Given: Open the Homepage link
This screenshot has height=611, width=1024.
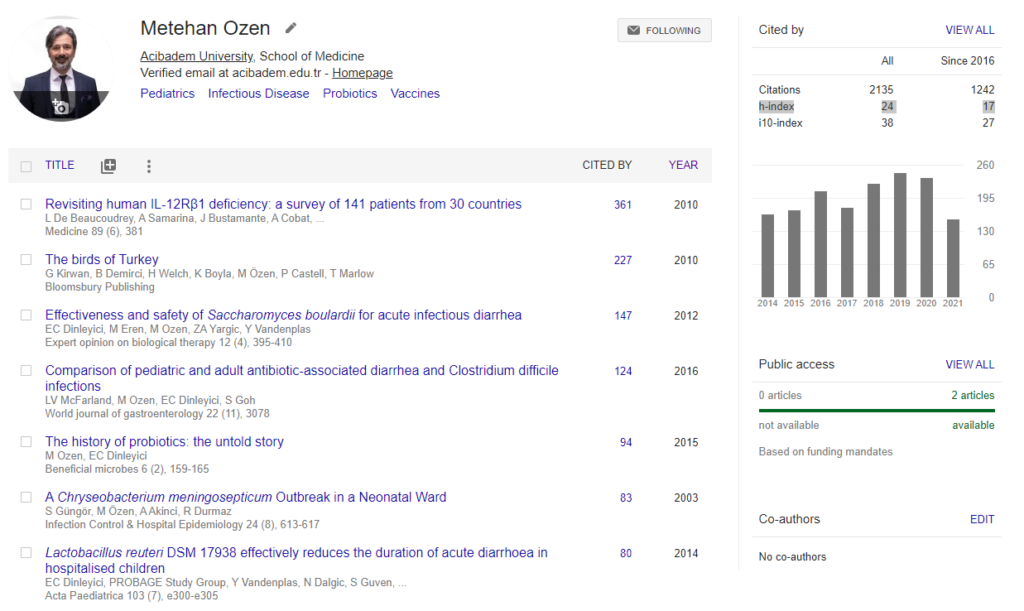Looking at the screenshot, I should point(362,73).
